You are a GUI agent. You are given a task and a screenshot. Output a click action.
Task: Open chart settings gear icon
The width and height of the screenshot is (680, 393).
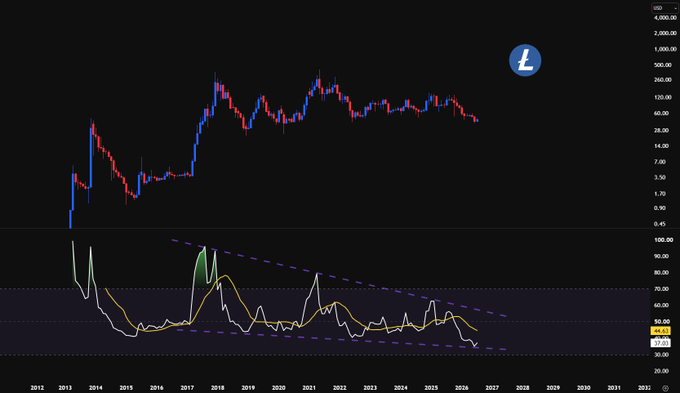pyautogui.click(x=665, y=388)
